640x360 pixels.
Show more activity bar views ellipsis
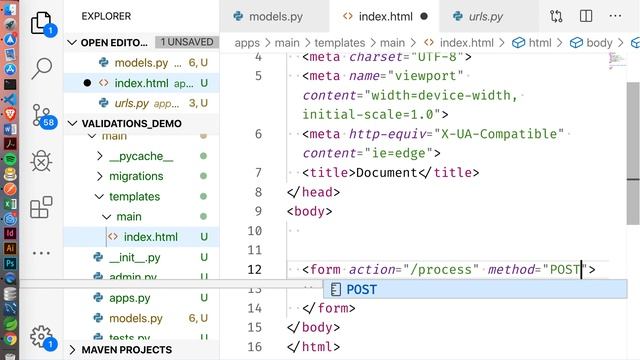41,253
